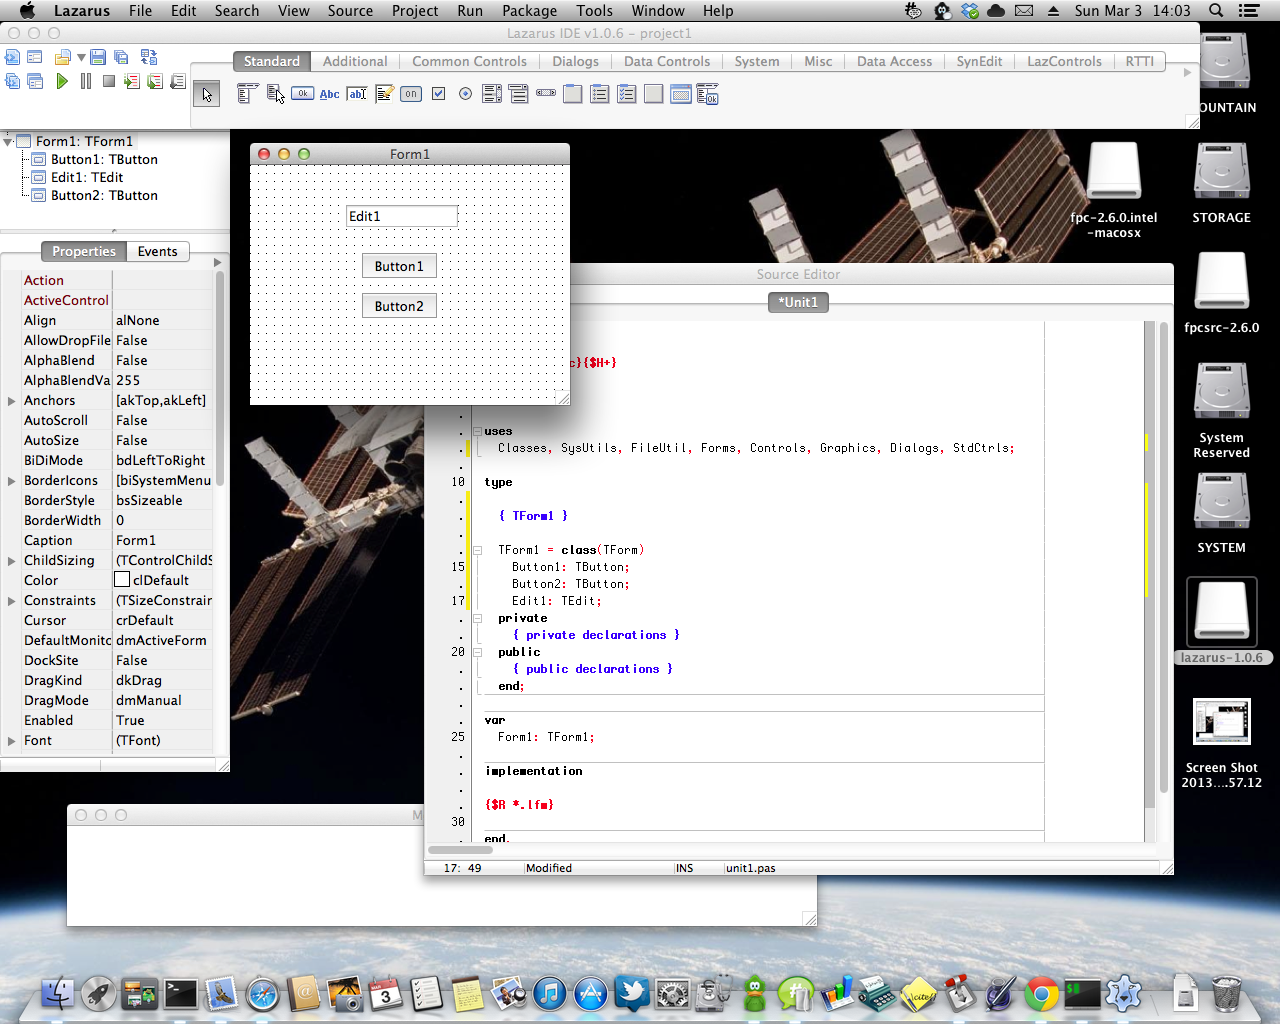Select the pointer selection tool in palette
Image resolution: width=1280 pixels, height=1024 pixels.
[x=207, y=94]
